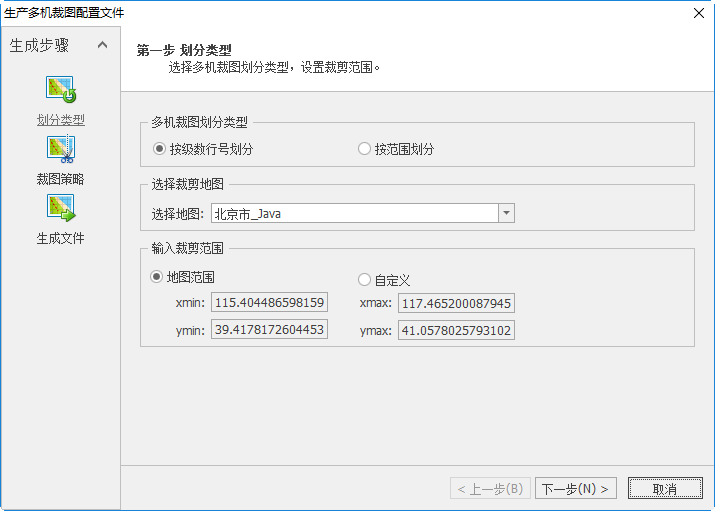The width and height of the screenshot is (715, 511).
Task: Click the 北京市_Java map combo box
Action: click(x=354, y=213)
